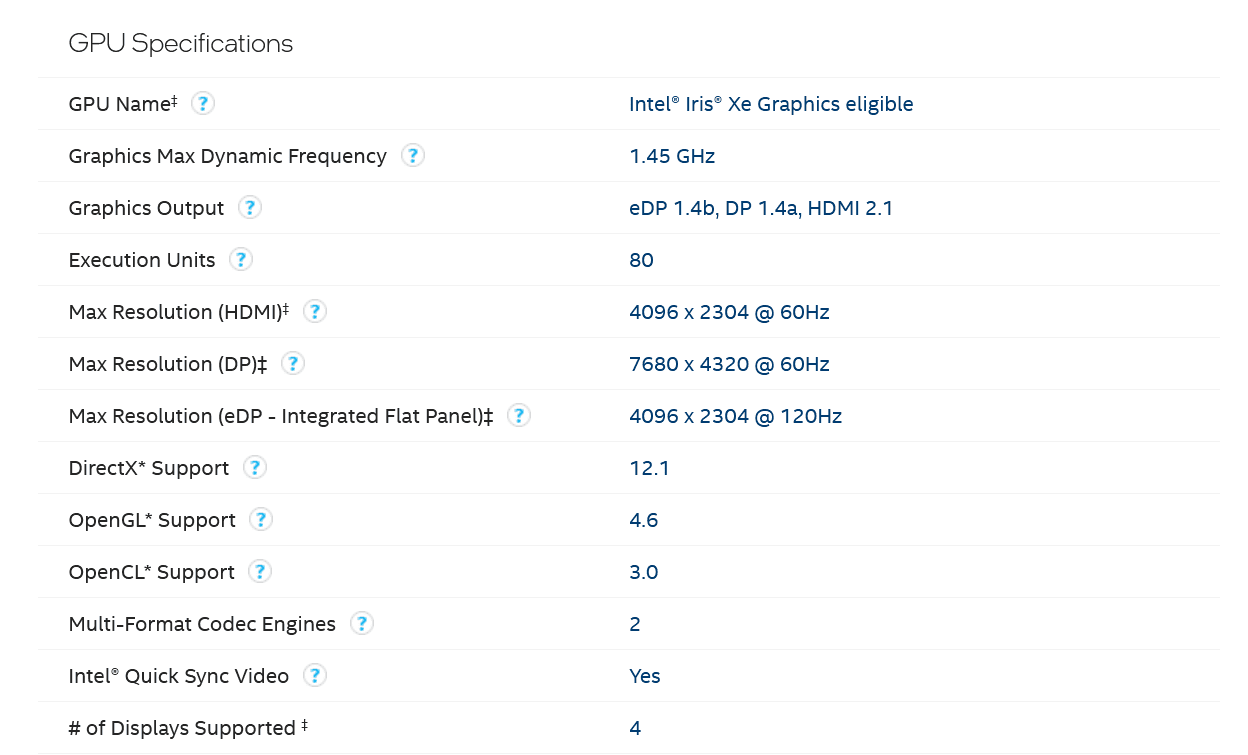Click the Intel Iris Xe Graphics eligible value
This screenshot has width=1248, height=755.
tap(771, 104)
